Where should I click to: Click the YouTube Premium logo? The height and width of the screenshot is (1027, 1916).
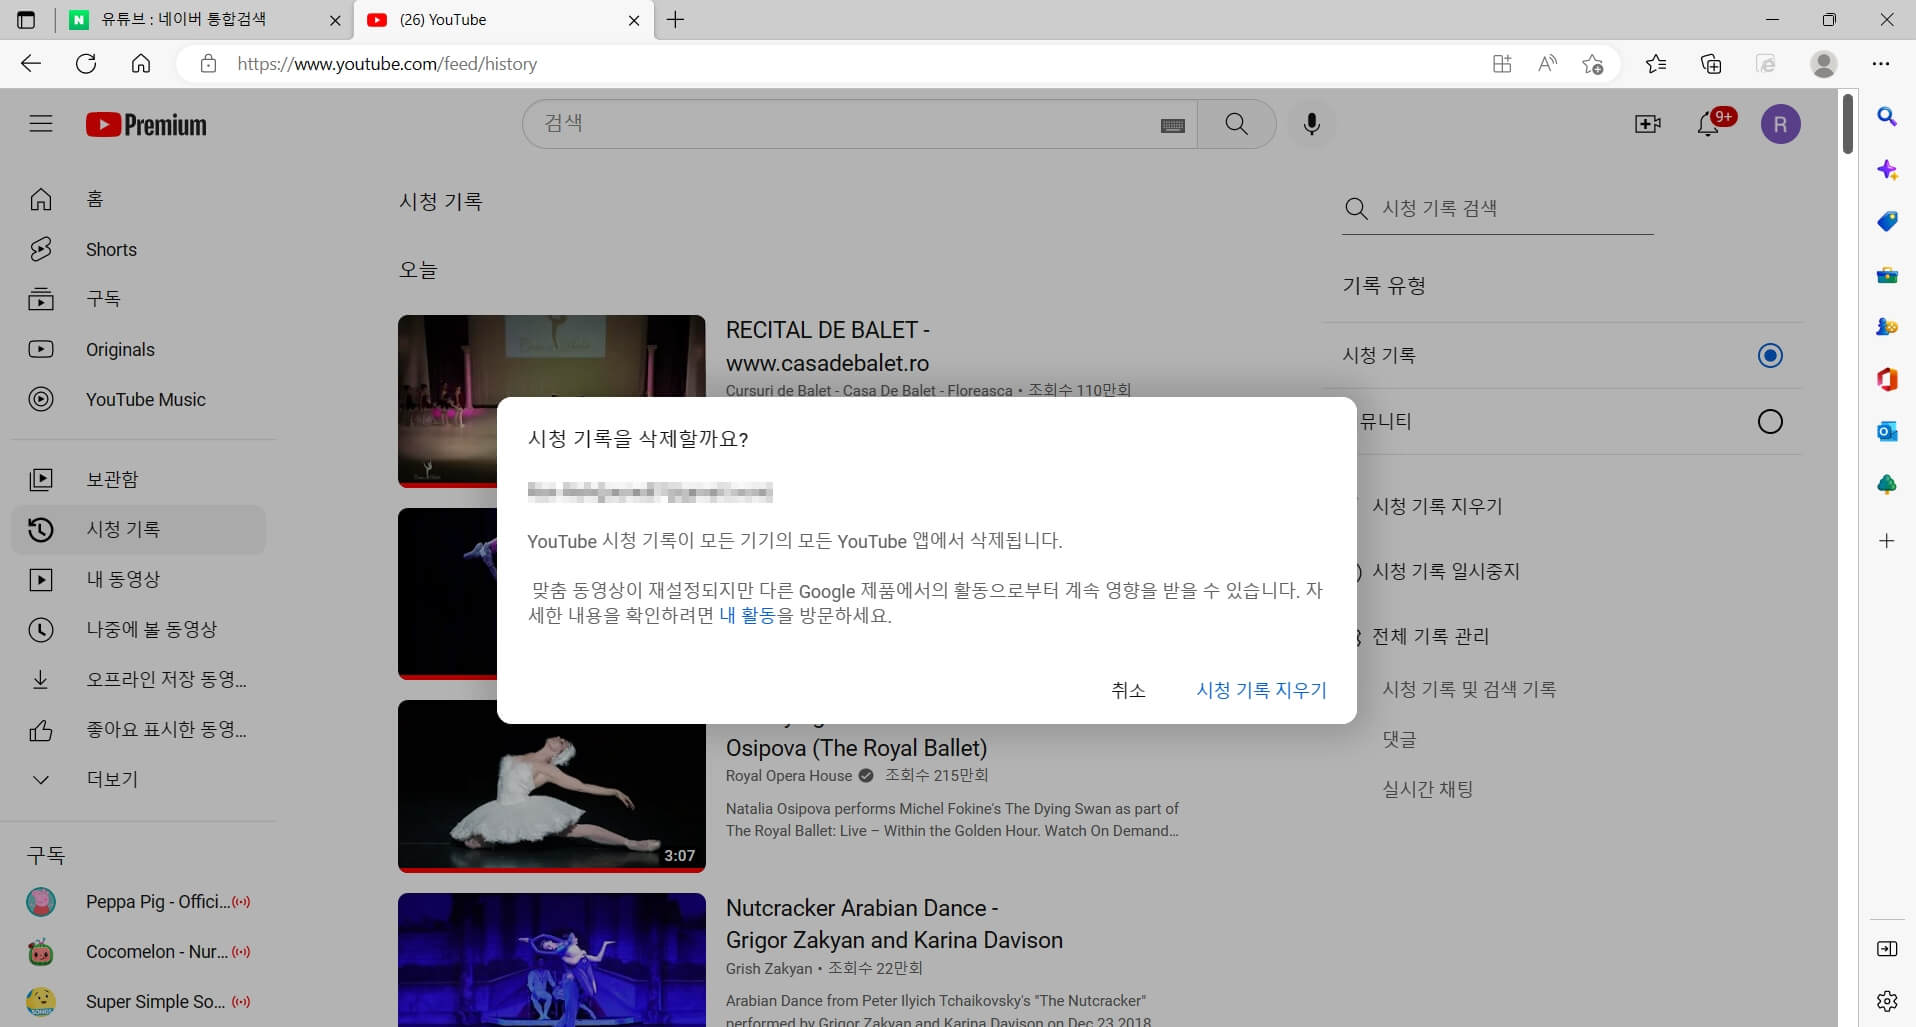coord(146,123)
